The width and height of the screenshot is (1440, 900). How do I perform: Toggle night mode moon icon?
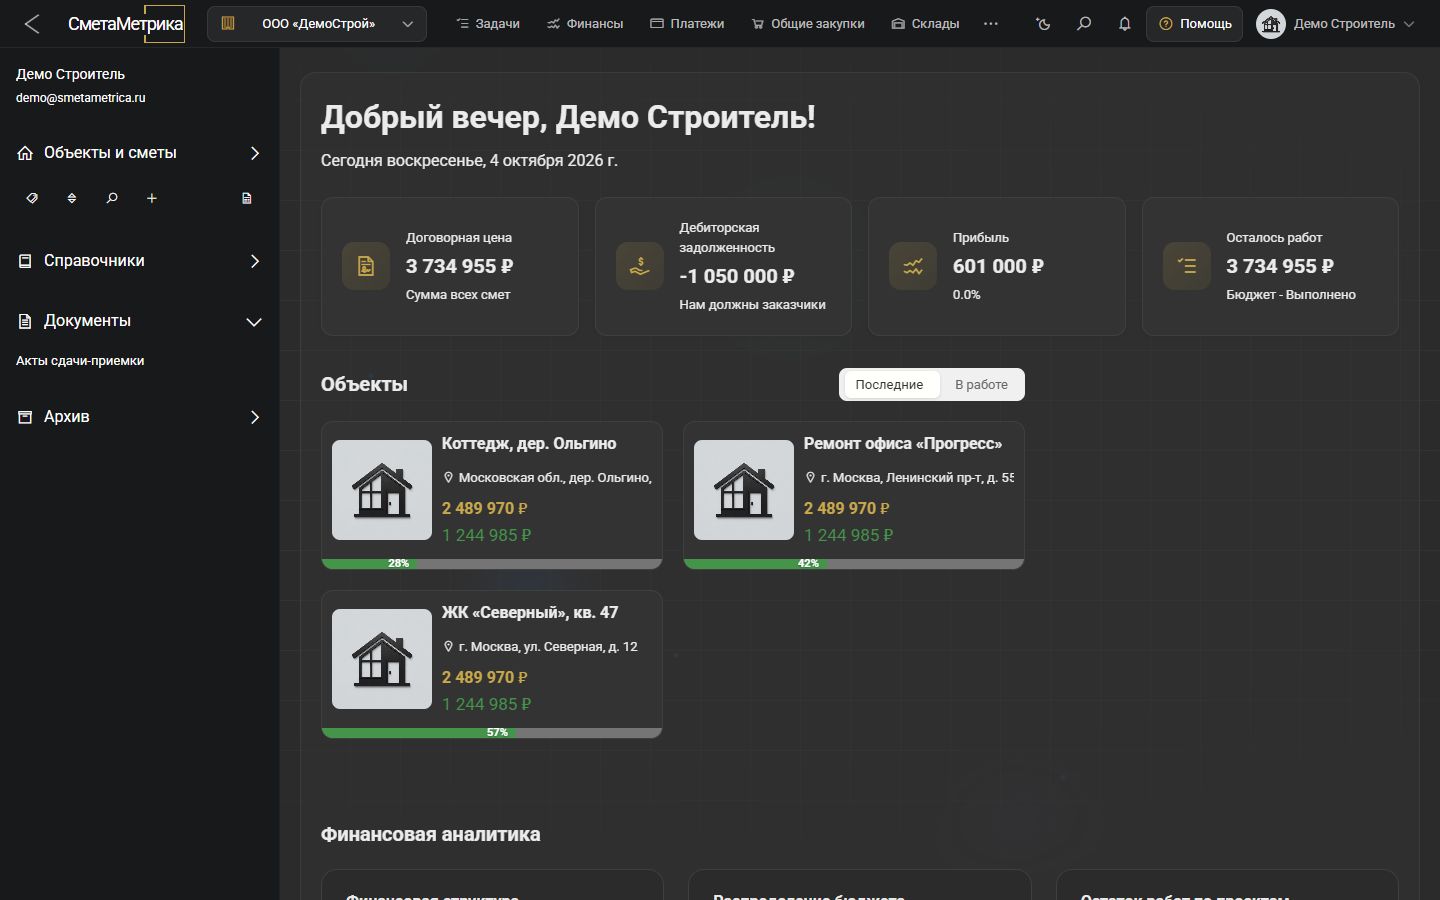click(x=1044, y=24)
